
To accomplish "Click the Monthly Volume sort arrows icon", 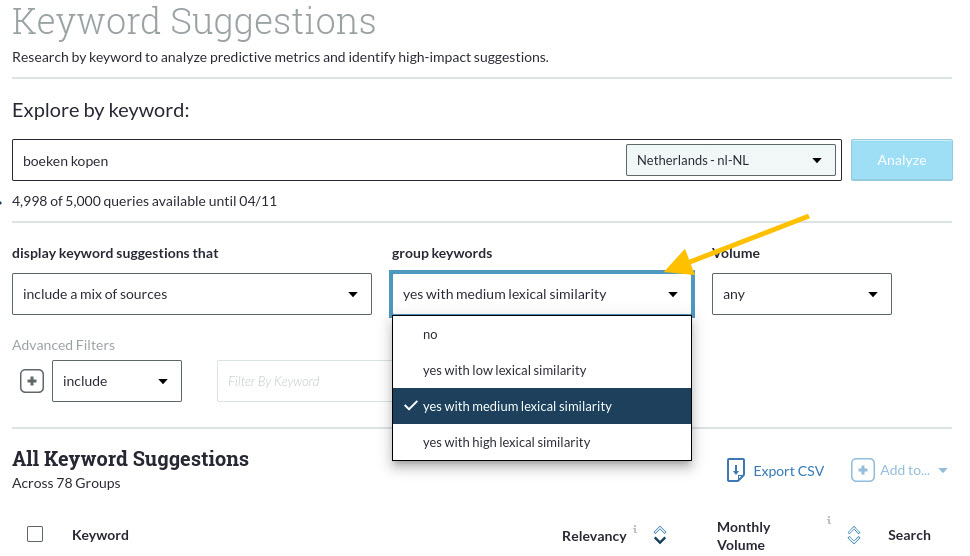I will 854,536.
